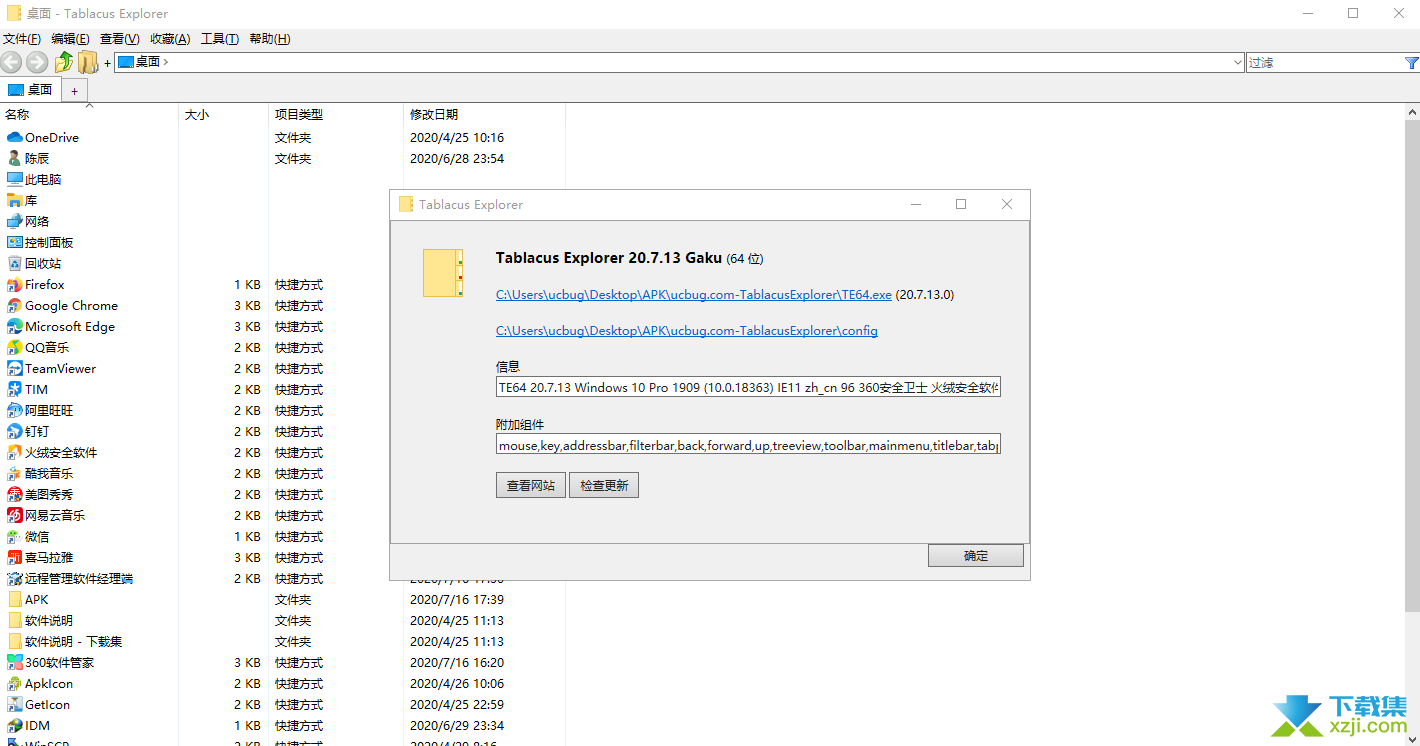Select the Firefox shortcut icon
The image size is (1420, 746).
click(x=14, y=284)
